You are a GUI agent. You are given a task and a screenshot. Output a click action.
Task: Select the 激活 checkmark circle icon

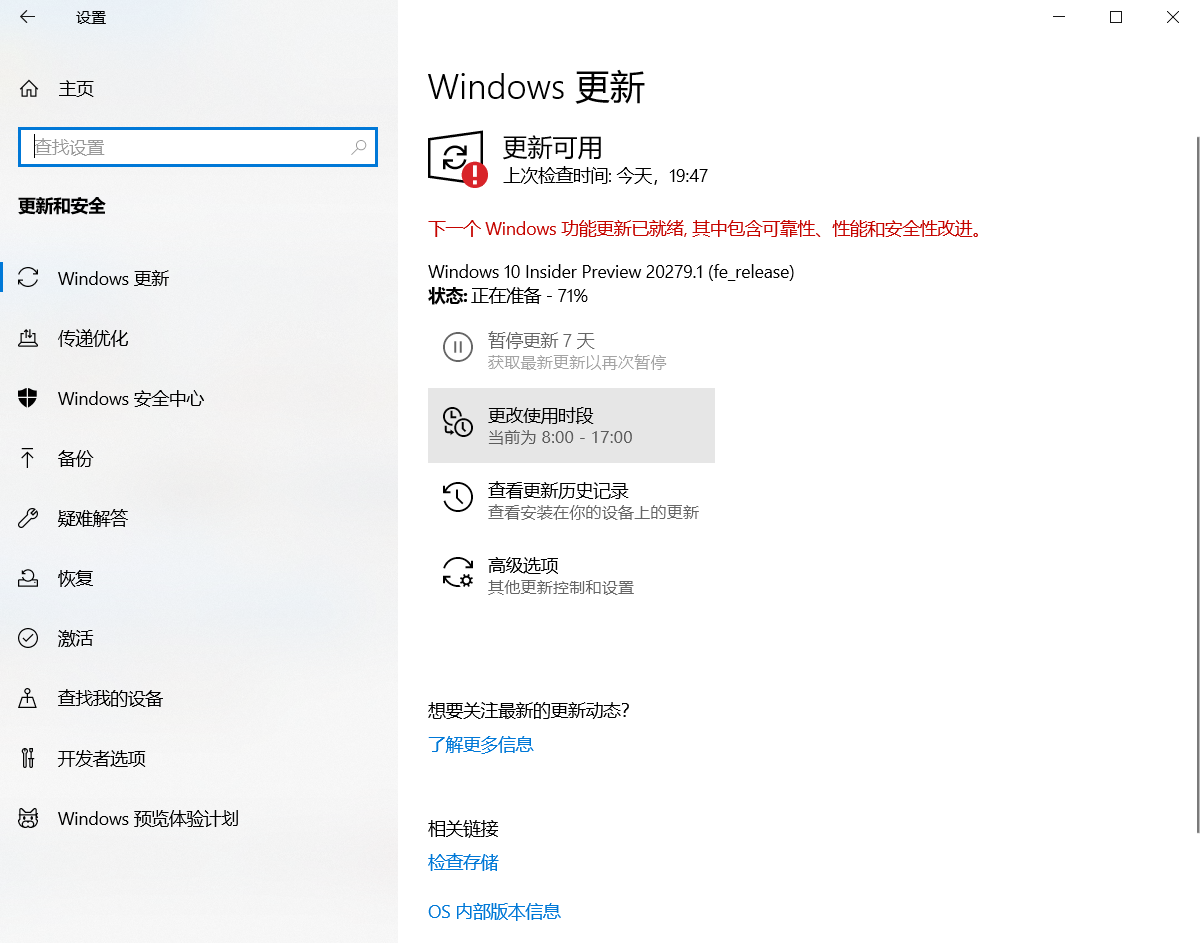pyautogui.click(x=28, y=638)
